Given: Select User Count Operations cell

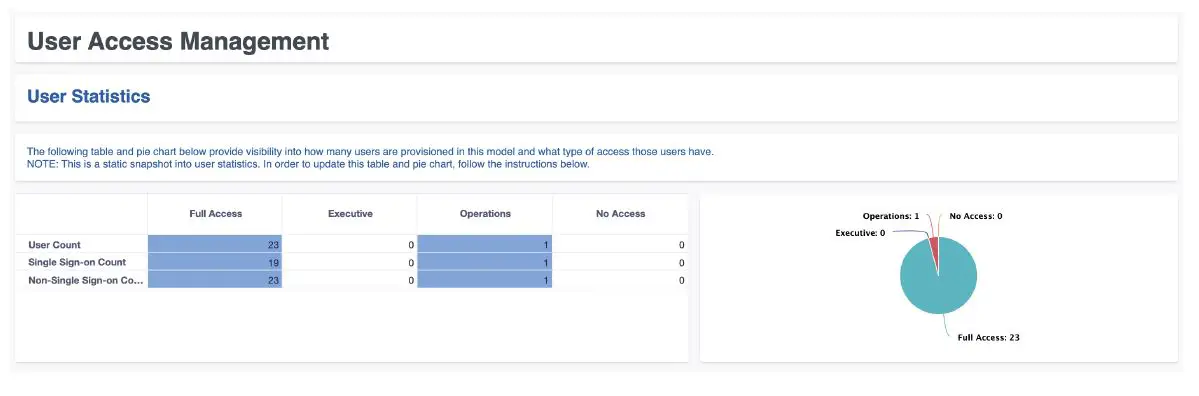Looking at the screenshot, I should pyautogui.click(x=485, y=245).
